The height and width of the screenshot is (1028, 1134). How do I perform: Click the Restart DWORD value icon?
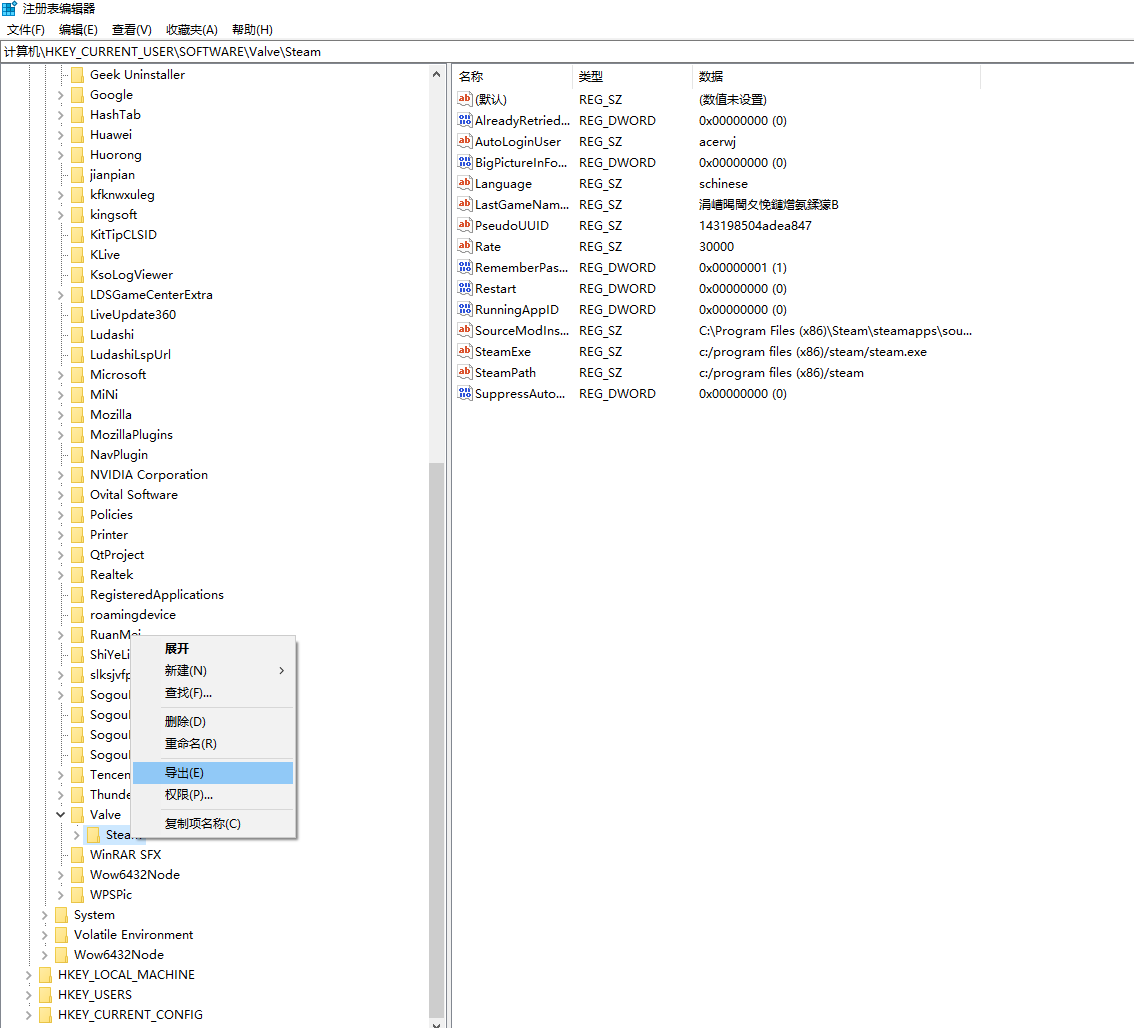(x=464, y=288)
